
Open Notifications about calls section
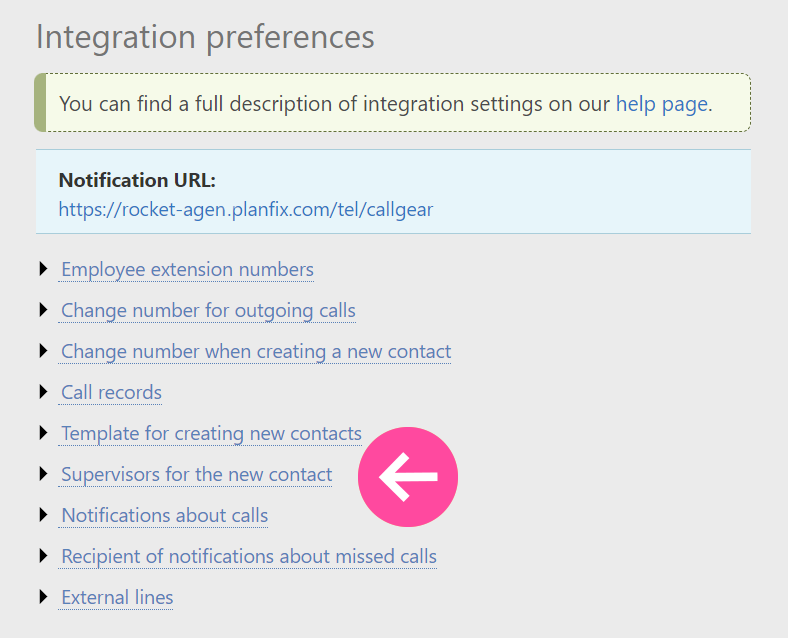[x=165, y=516]
